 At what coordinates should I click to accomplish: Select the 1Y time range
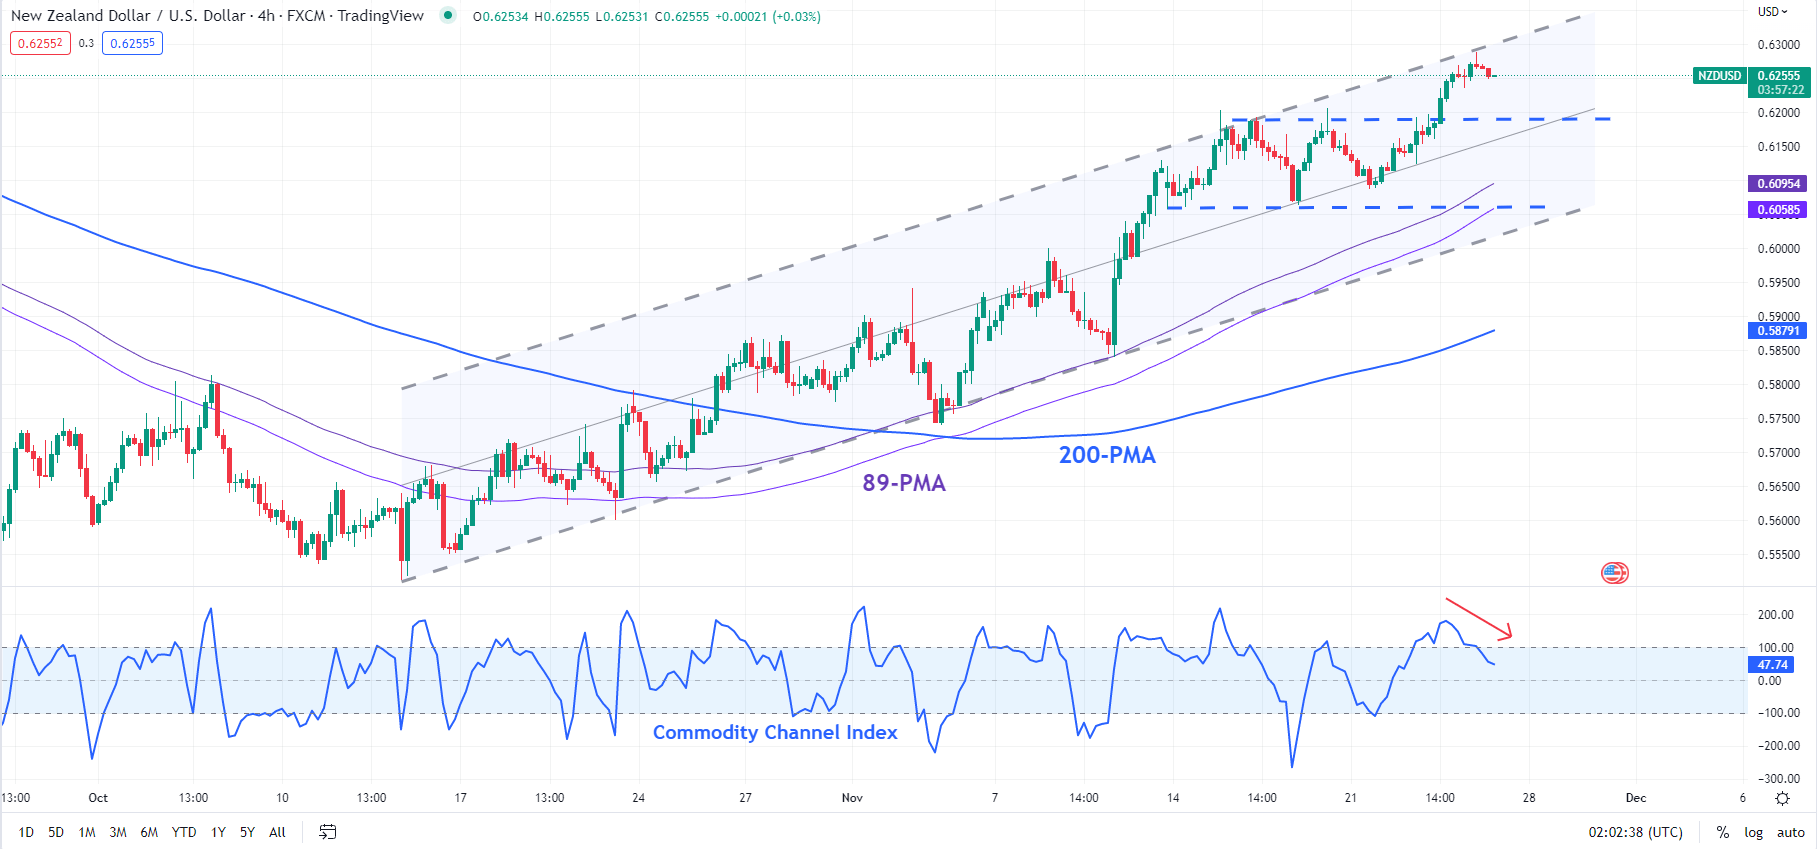pos(218,832)
